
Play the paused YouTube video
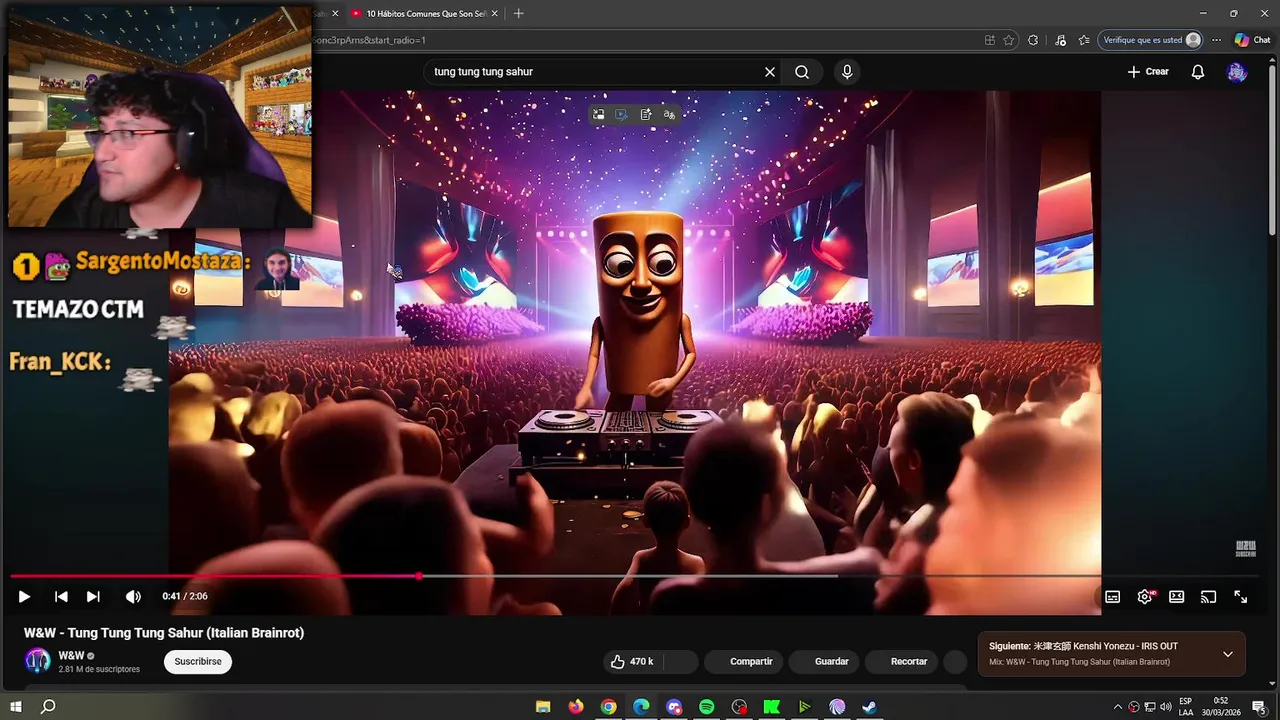click(x=24, y=597)
